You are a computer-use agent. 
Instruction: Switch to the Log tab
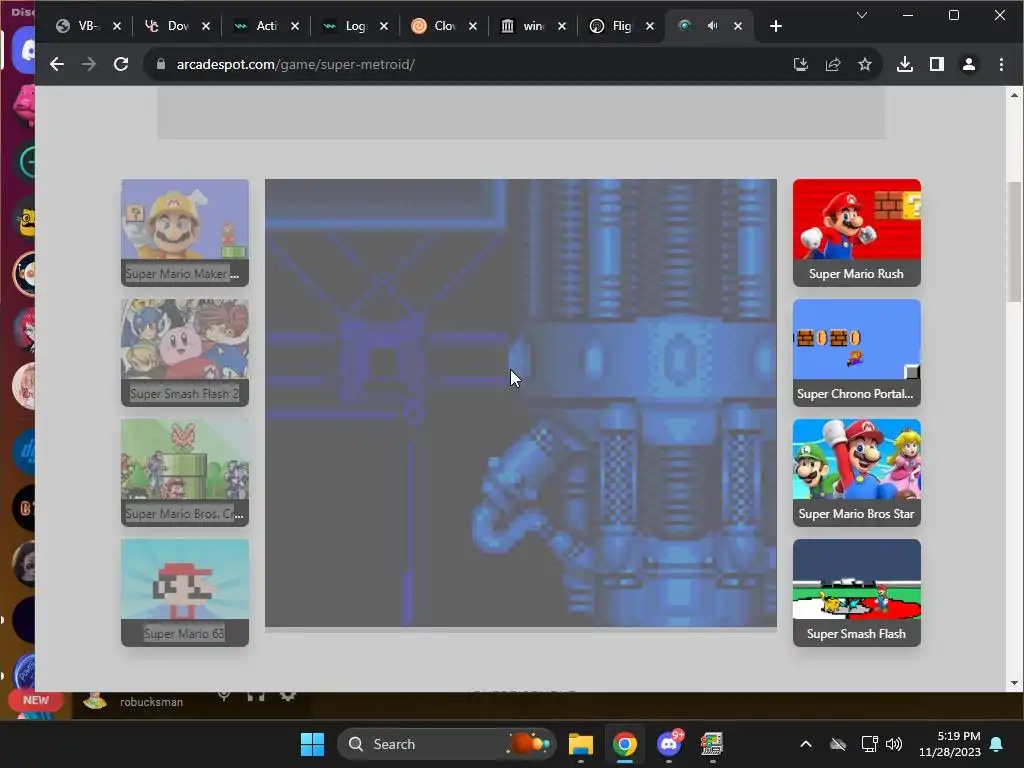pos(346,26)
